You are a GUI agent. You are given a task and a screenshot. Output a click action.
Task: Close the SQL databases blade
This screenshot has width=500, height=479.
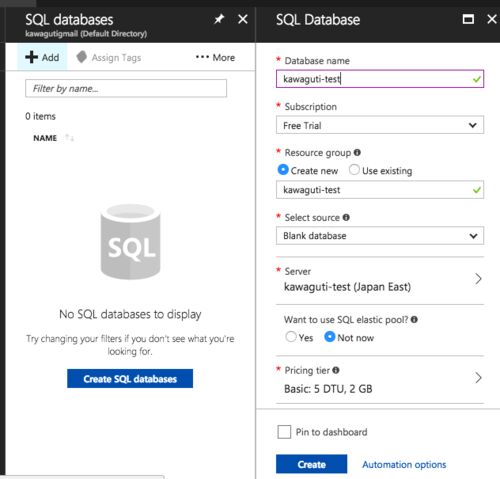click(243, 19)
